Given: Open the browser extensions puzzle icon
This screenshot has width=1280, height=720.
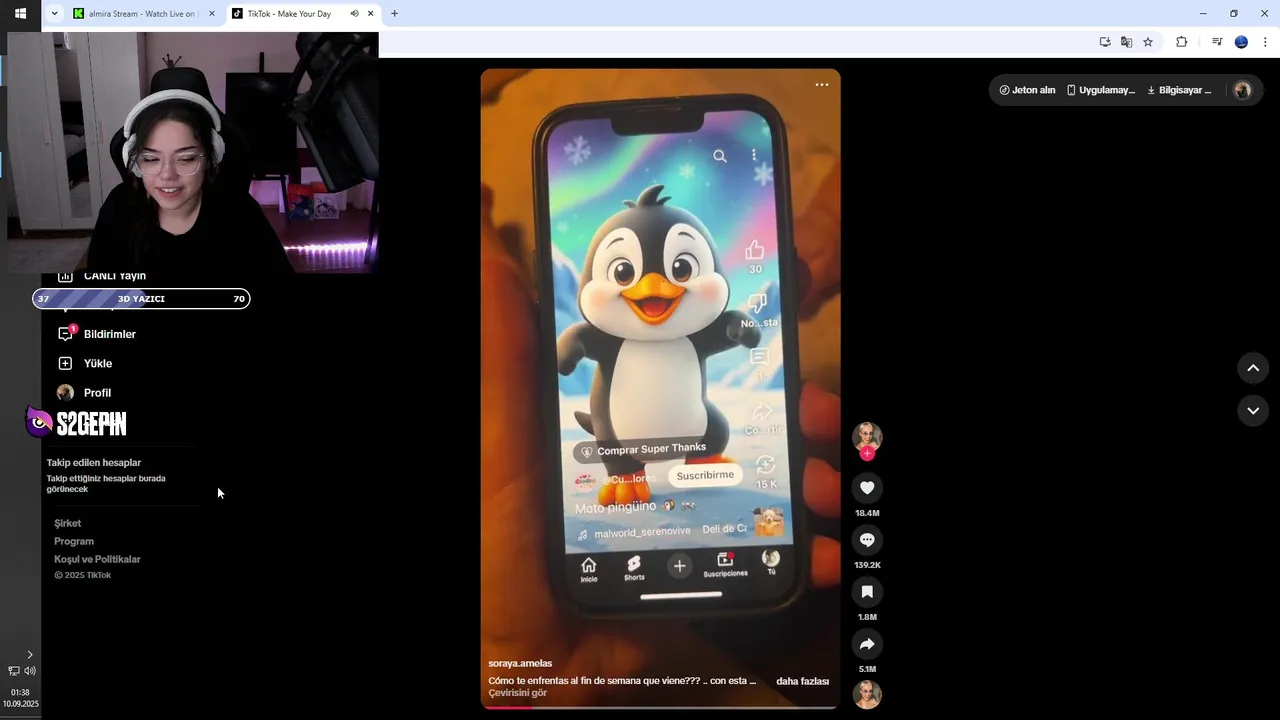Looking at the screenshot, I should (x=1181, y=42).
